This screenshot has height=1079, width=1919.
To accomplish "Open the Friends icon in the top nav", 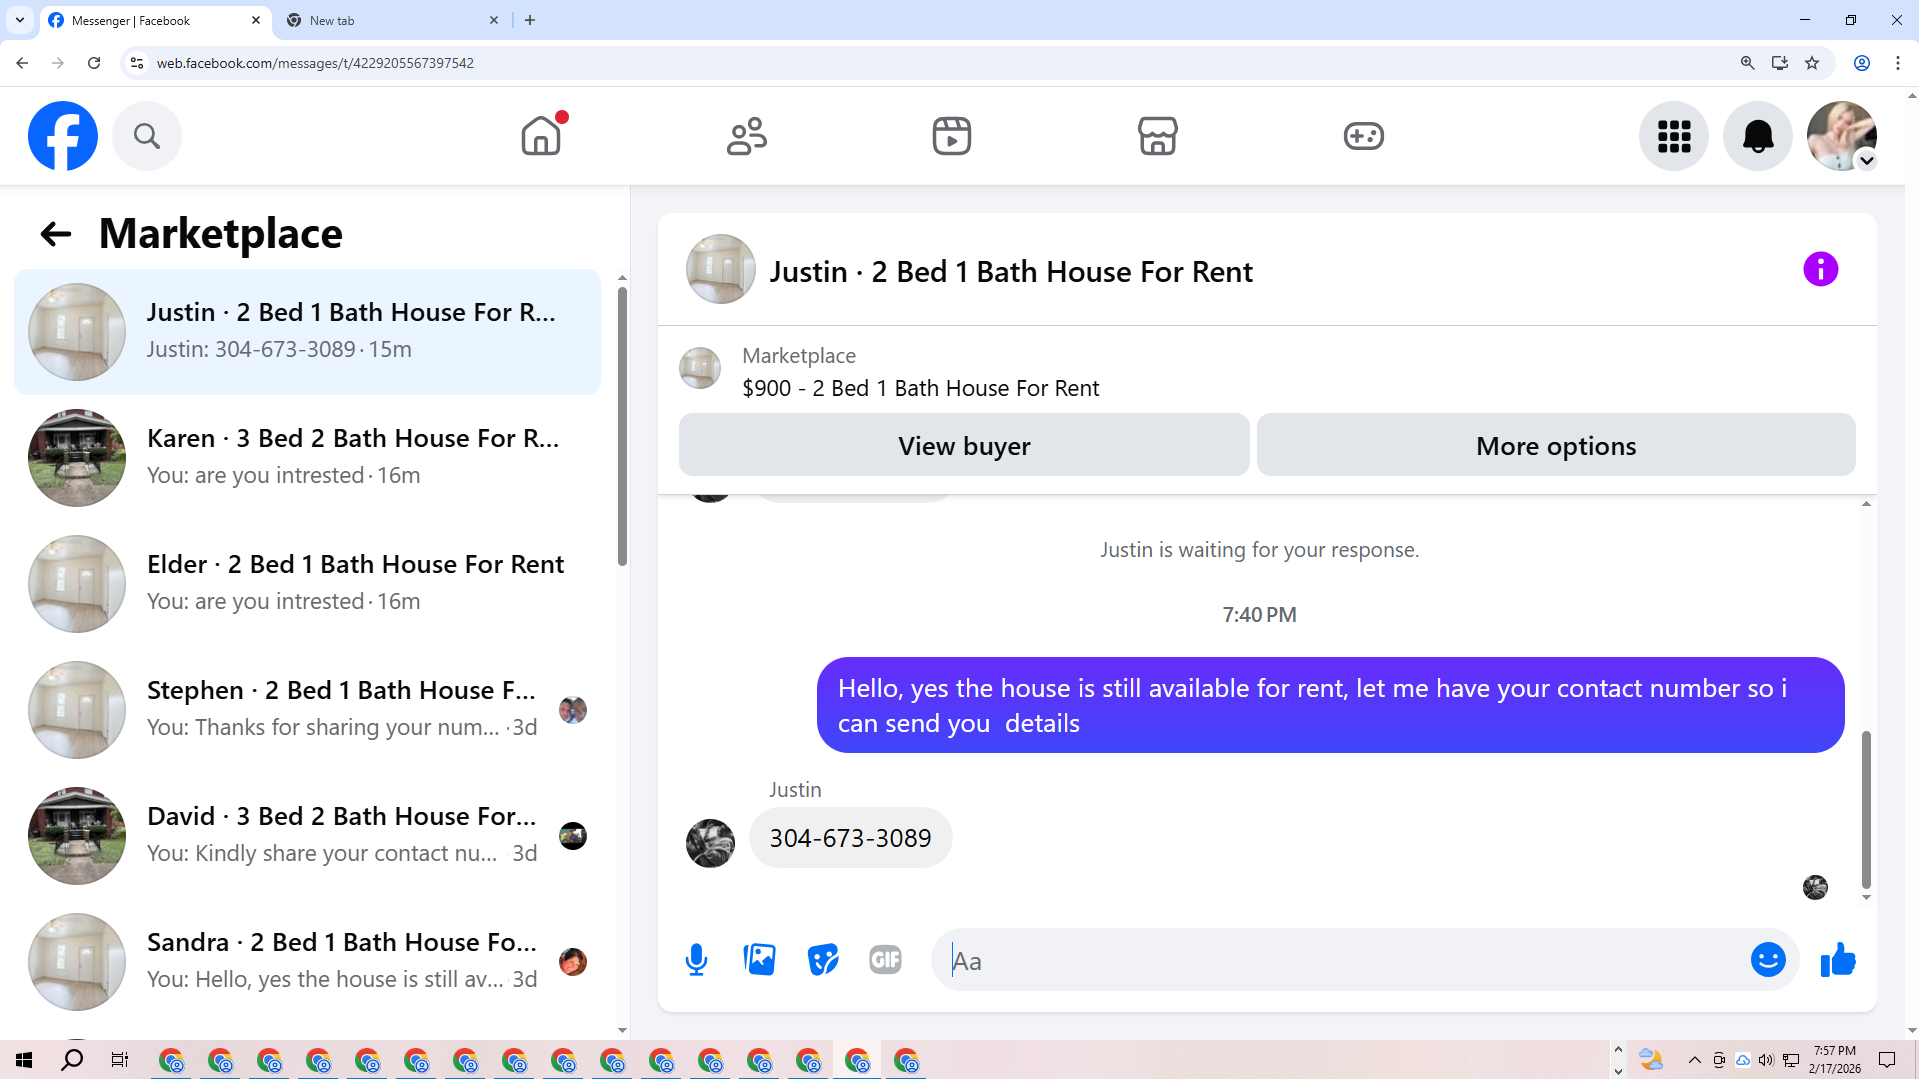I will [x=747, y=136].
